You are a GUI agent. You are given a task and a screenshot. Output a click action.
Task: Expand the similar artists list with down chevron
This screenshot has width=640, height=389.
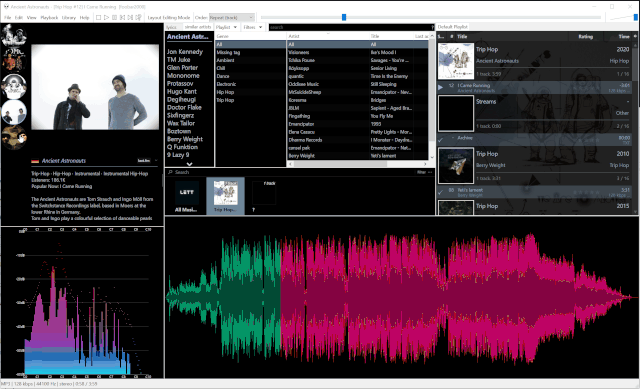[189, 164]
